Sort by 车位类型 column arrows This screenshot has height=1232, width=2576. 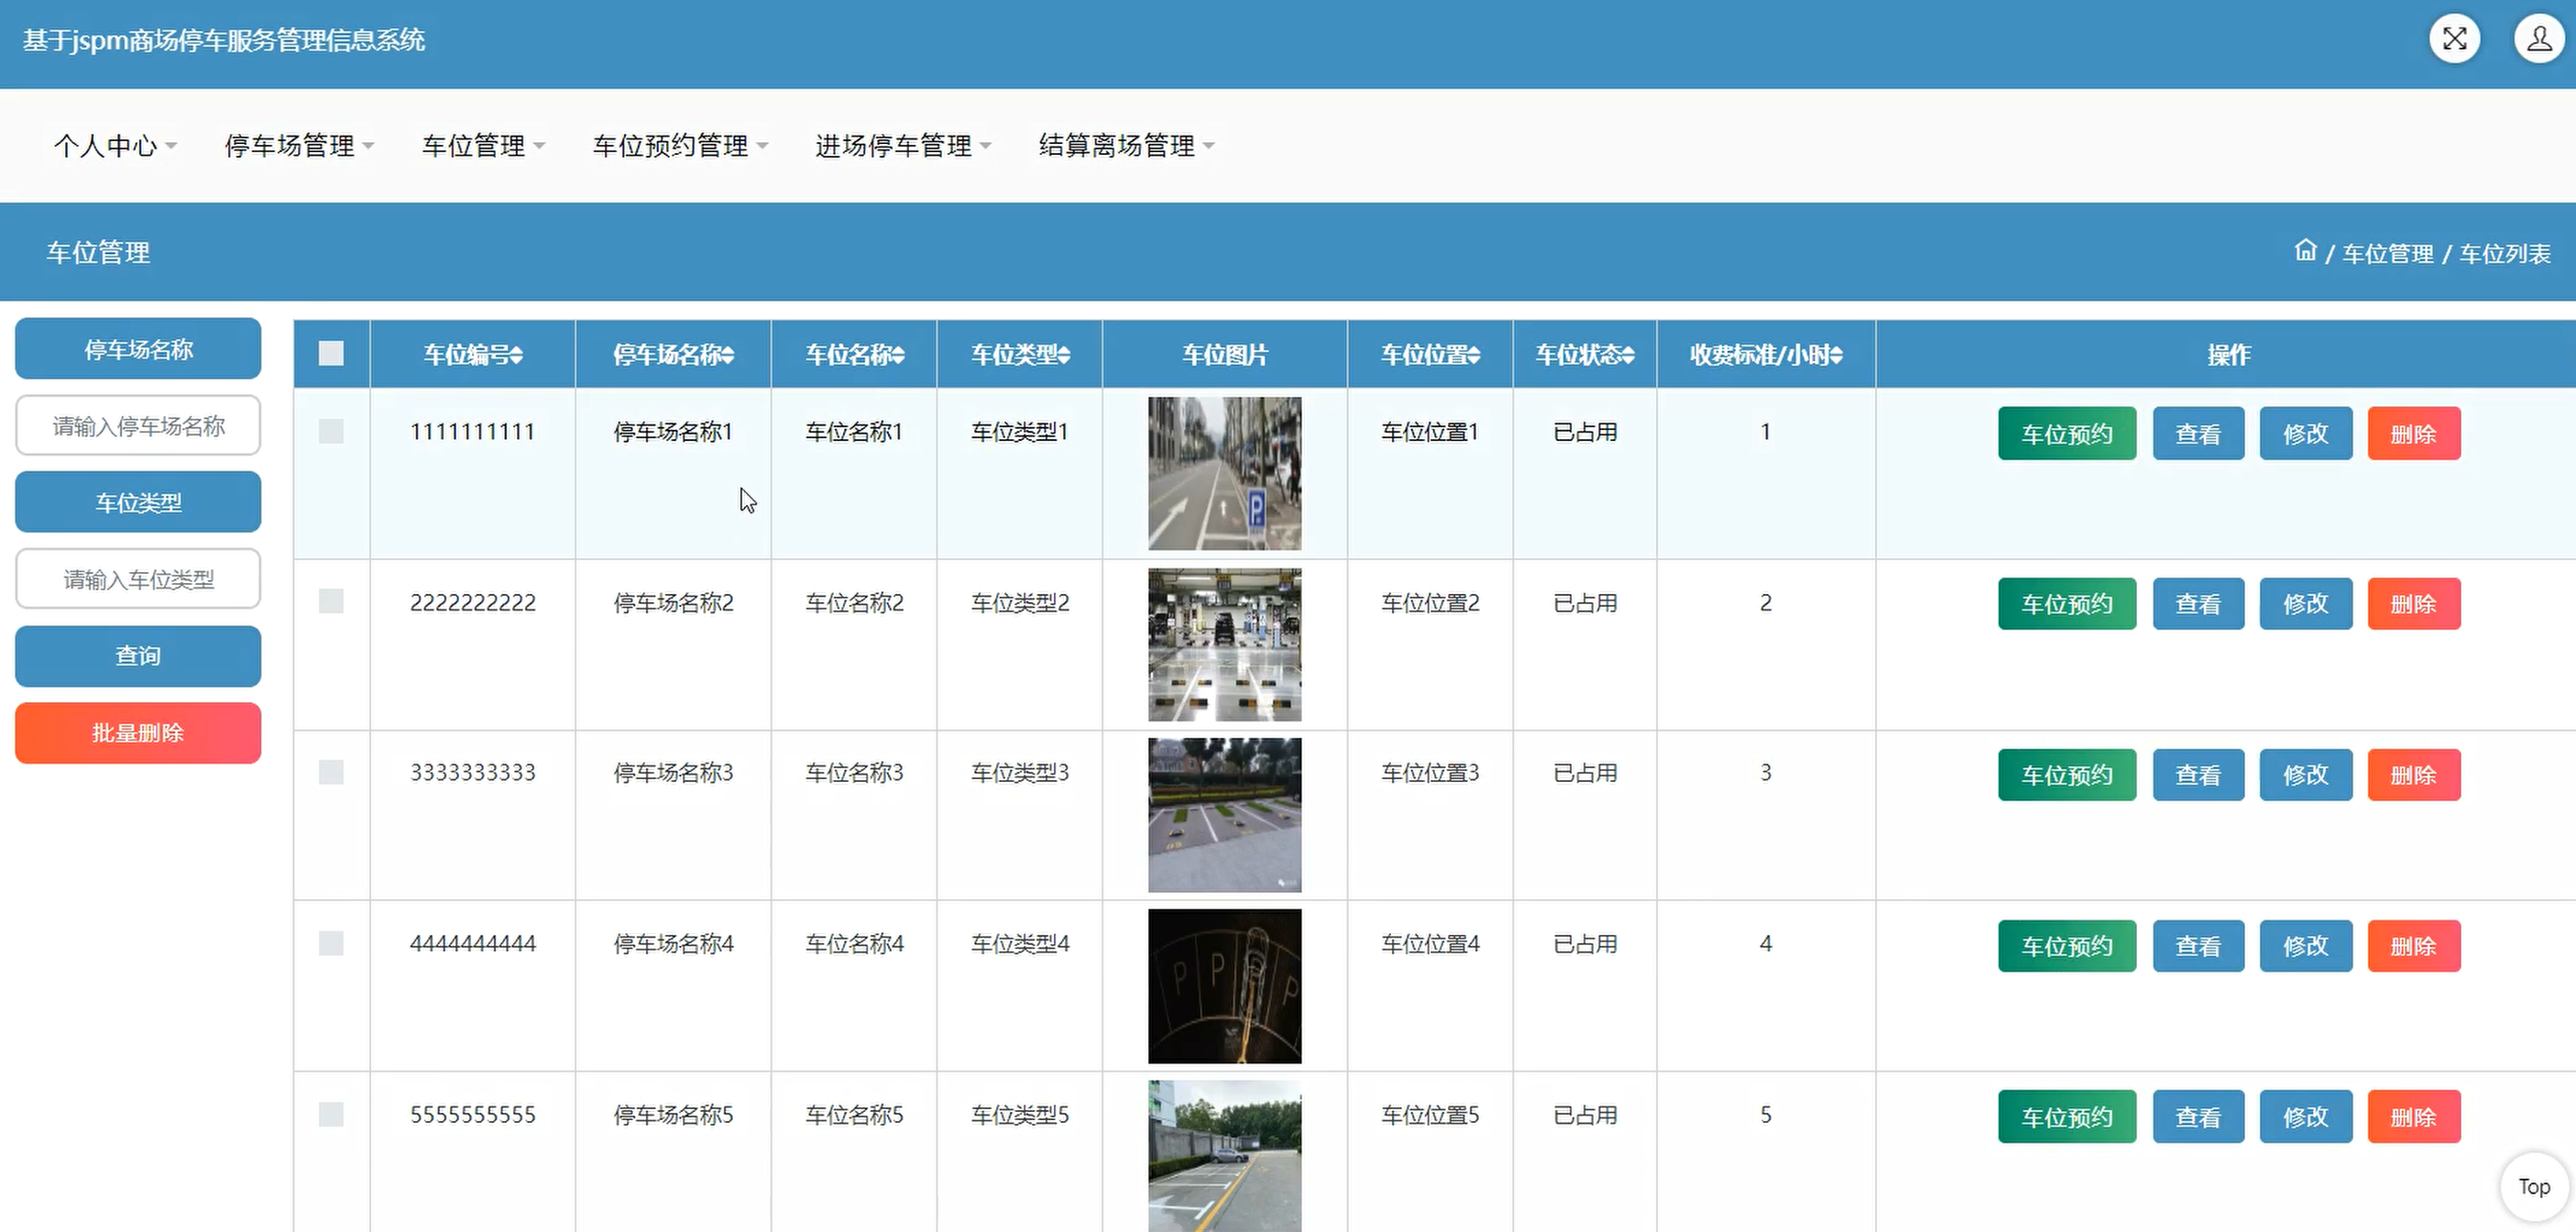pyautogui.click(x=1064, y=355)
